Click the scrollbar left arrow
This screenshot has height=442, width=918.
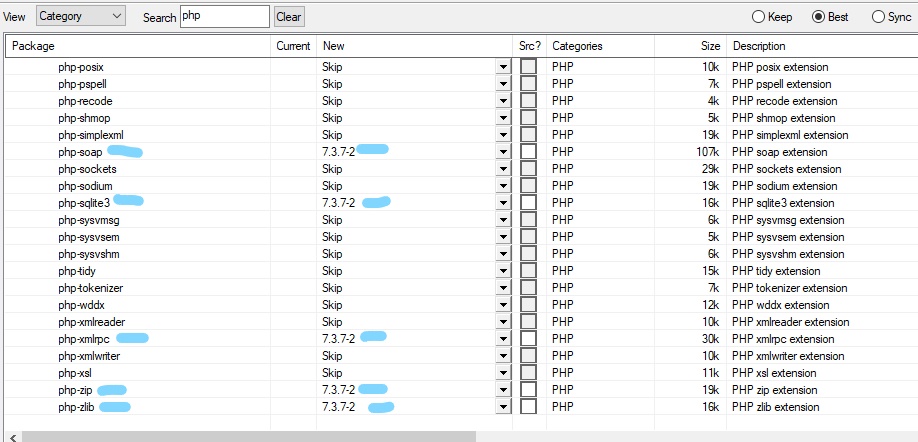pyautogui.click(x=12, y=437)
